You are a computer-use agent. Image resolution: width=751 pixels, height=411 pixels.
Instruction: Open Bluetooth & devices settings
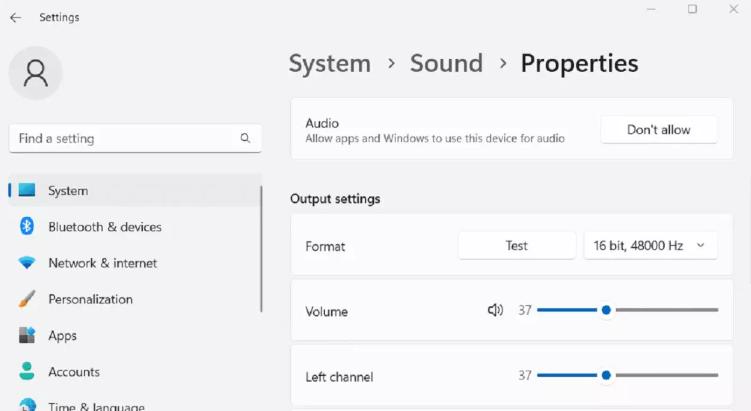[135, 227]
